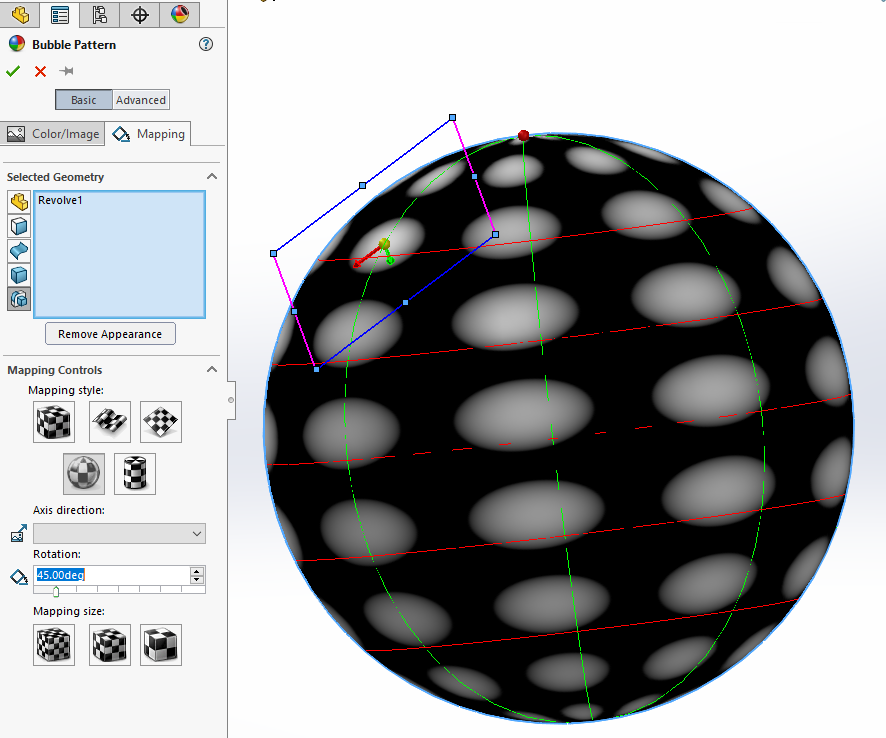Open the FeatureManager design tree tab

tap(20, 14)
